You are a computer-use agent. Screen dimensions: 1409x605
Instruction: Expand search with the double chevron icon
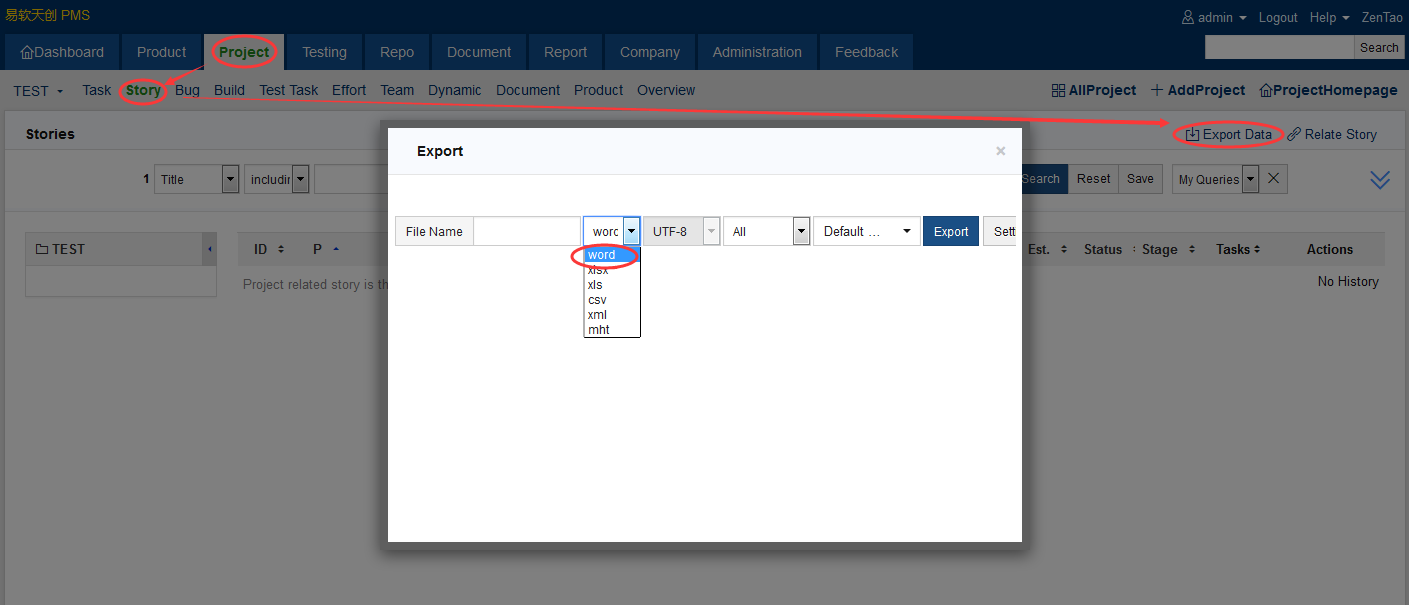click(x=1380, y=180)
